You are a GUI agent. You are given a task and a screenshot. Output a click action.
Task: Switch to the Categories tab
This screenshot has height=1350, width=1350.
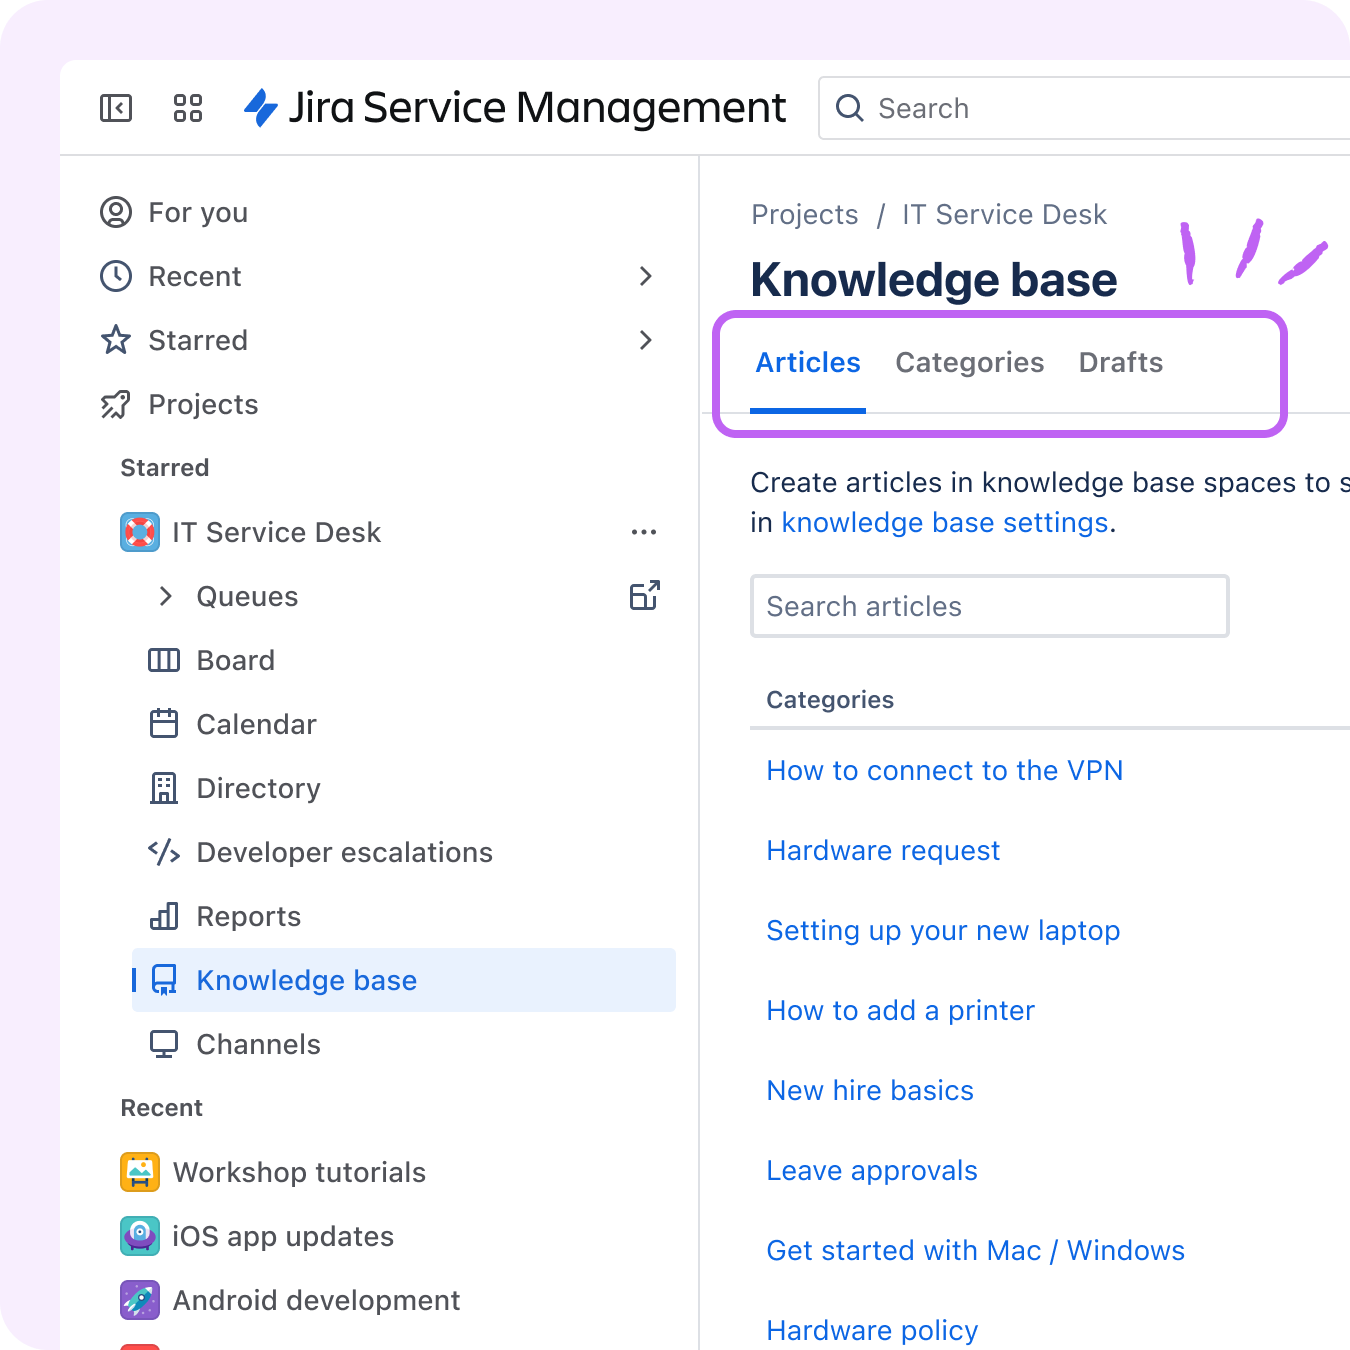point(969,362)
